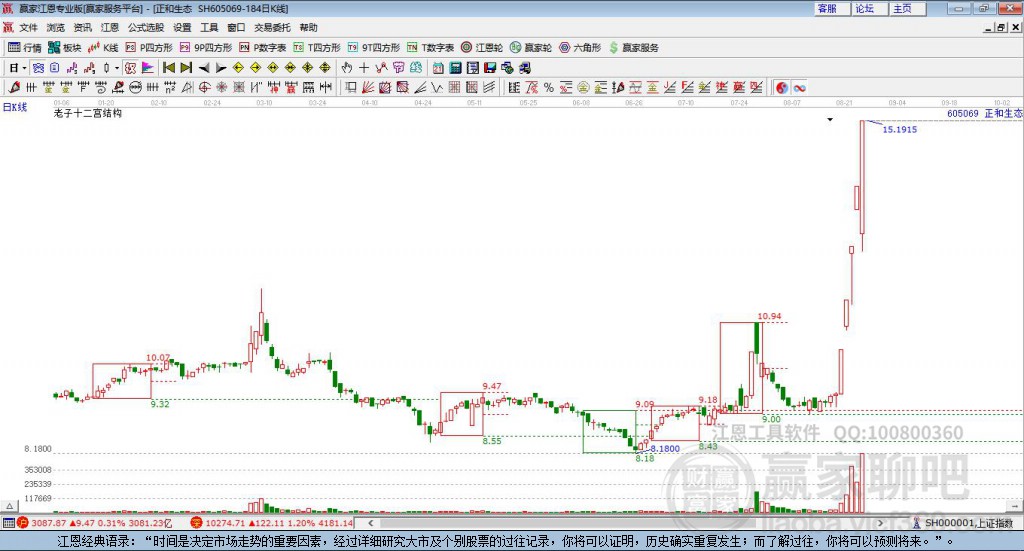Image resolution: width=1024 pixels, height=551 pixels.
Task: Open the 窗口 menu
Action: click(x=236, y=27)
